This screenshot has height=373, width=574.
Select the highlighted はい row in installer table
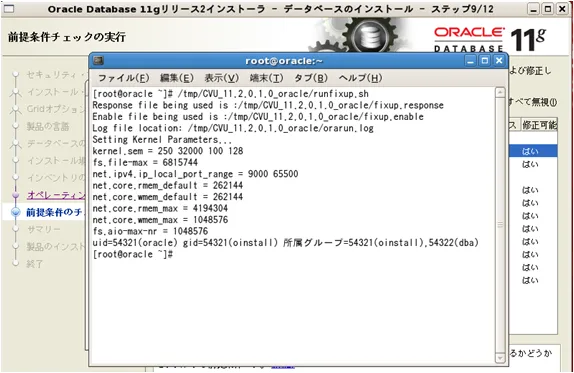click(x=533, y=151)
